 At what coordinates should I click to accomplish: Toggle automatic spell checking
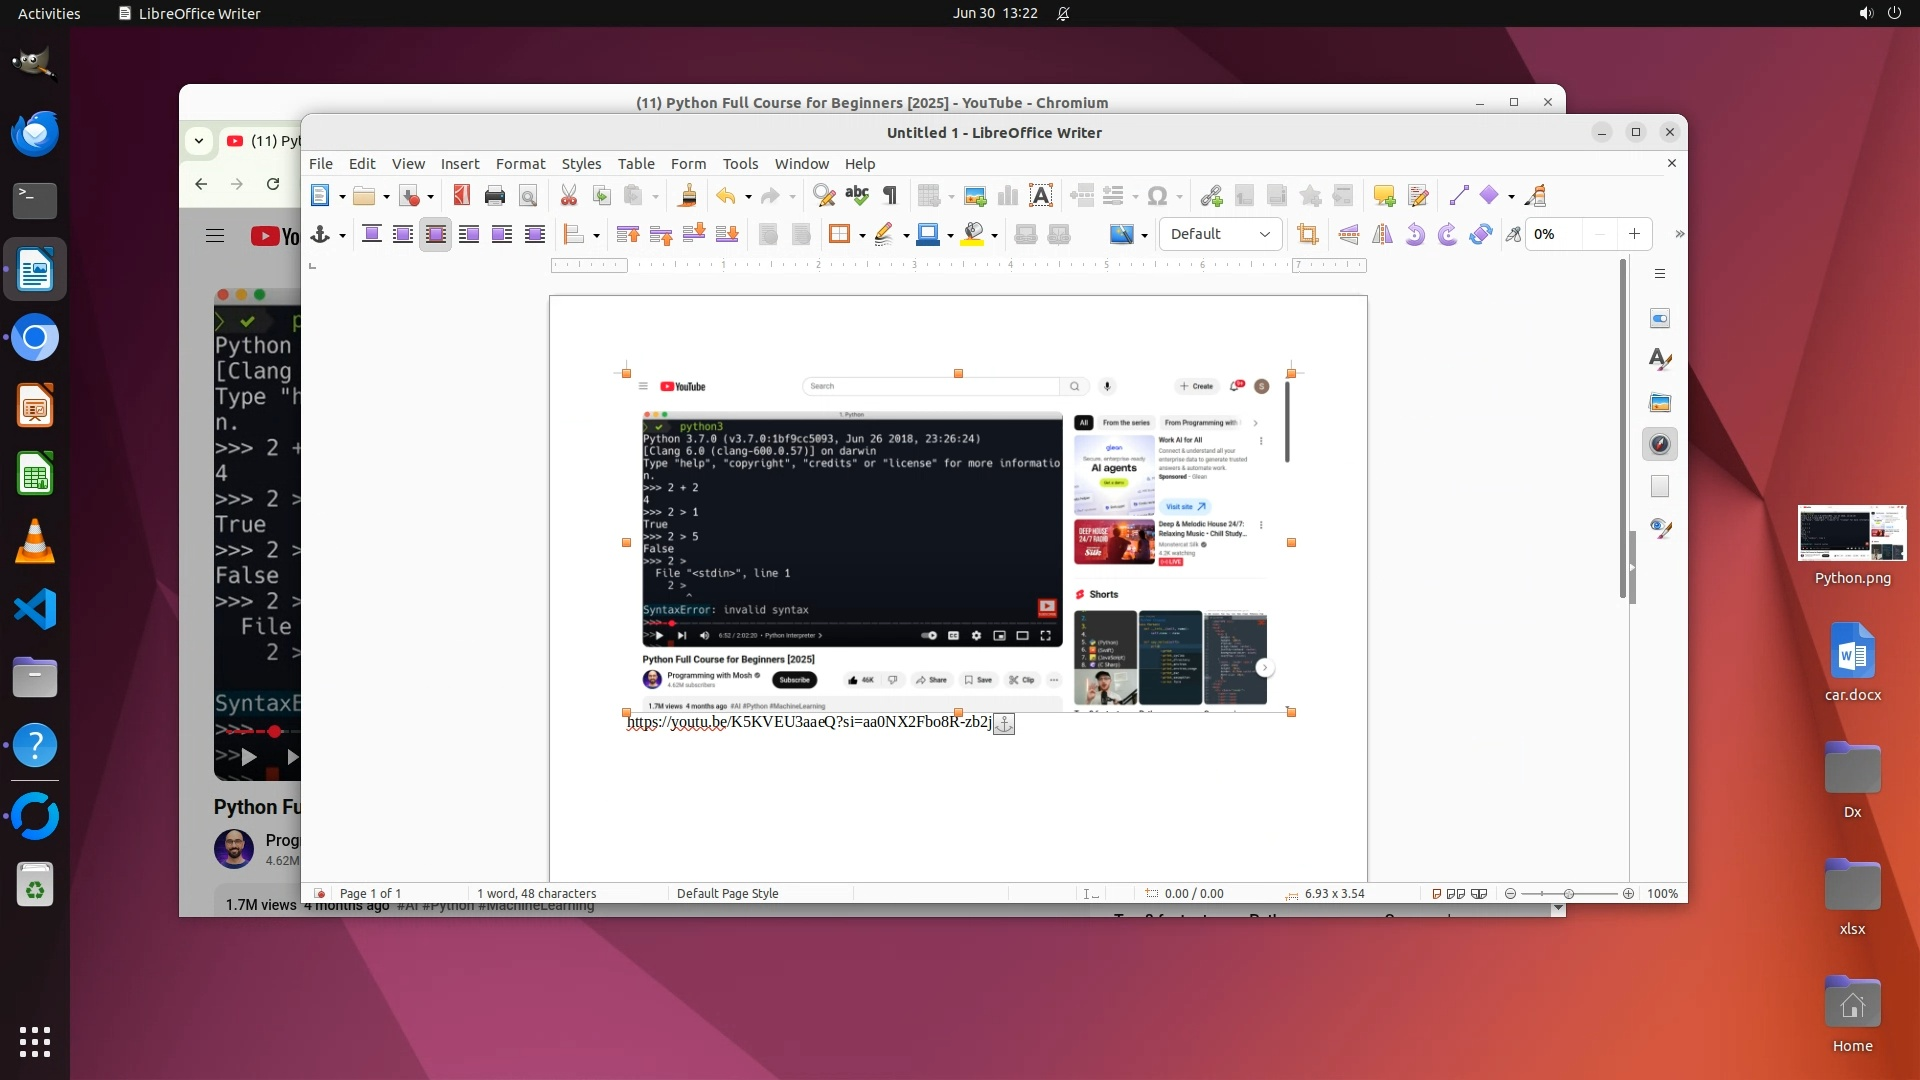pos(857,196)
